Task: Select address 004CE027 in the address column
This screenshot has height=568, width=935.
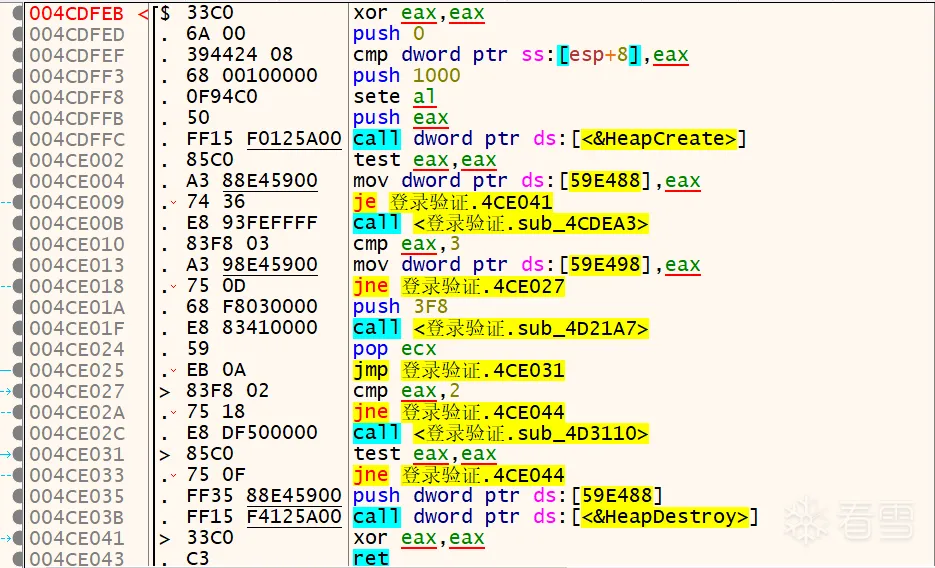Action: click(77, 391)
